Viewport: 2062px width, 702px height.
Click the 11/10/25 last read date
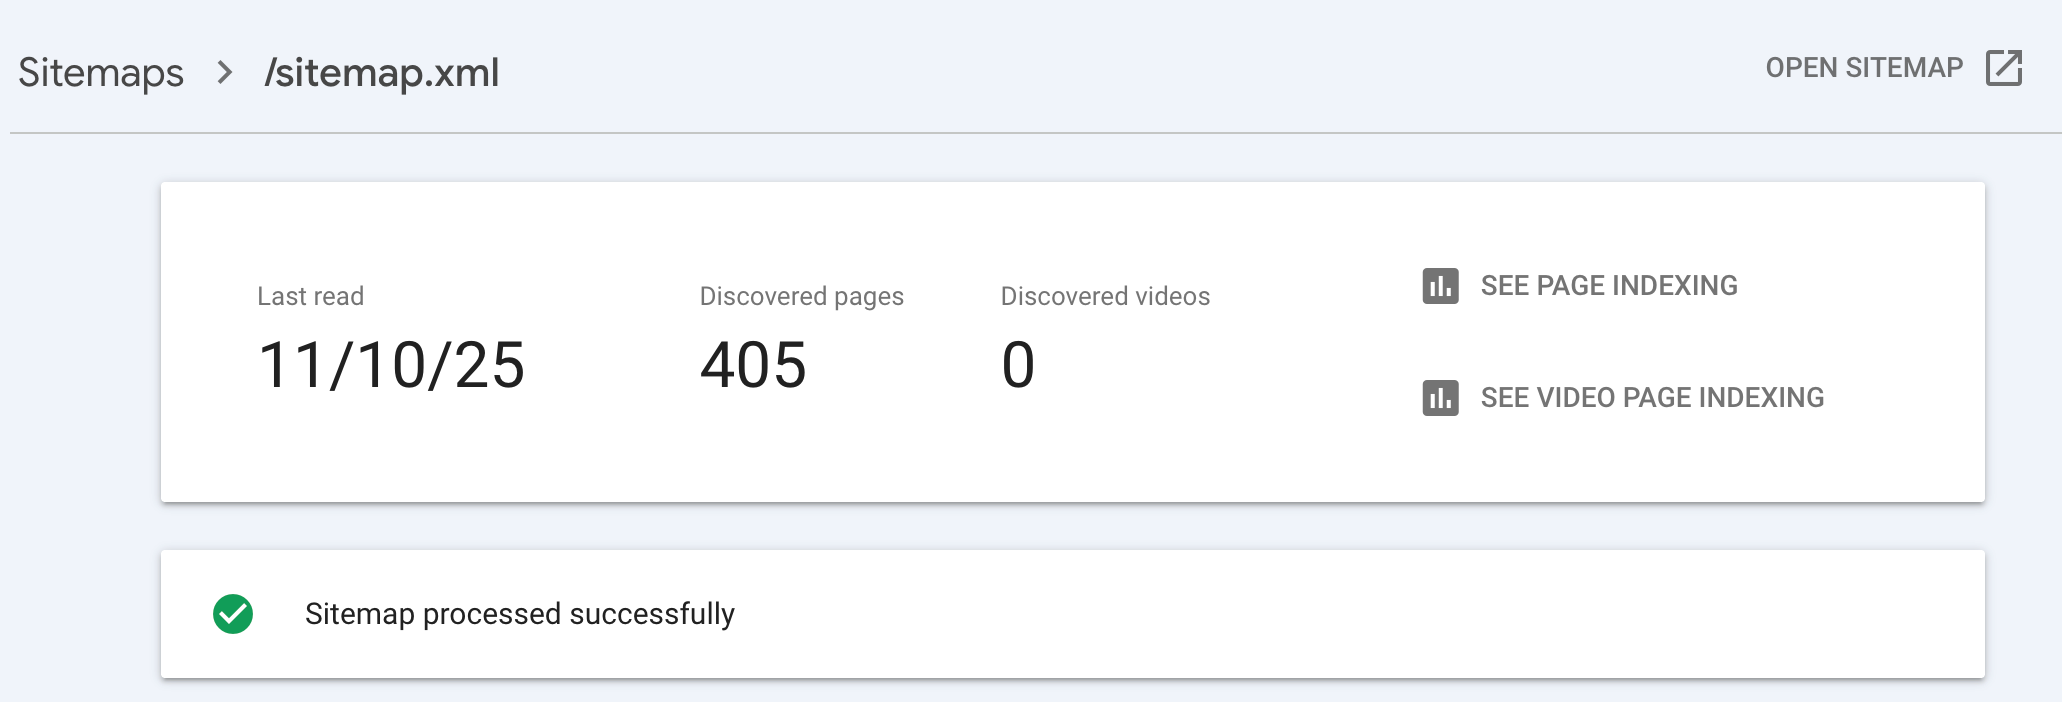(391, 365)
